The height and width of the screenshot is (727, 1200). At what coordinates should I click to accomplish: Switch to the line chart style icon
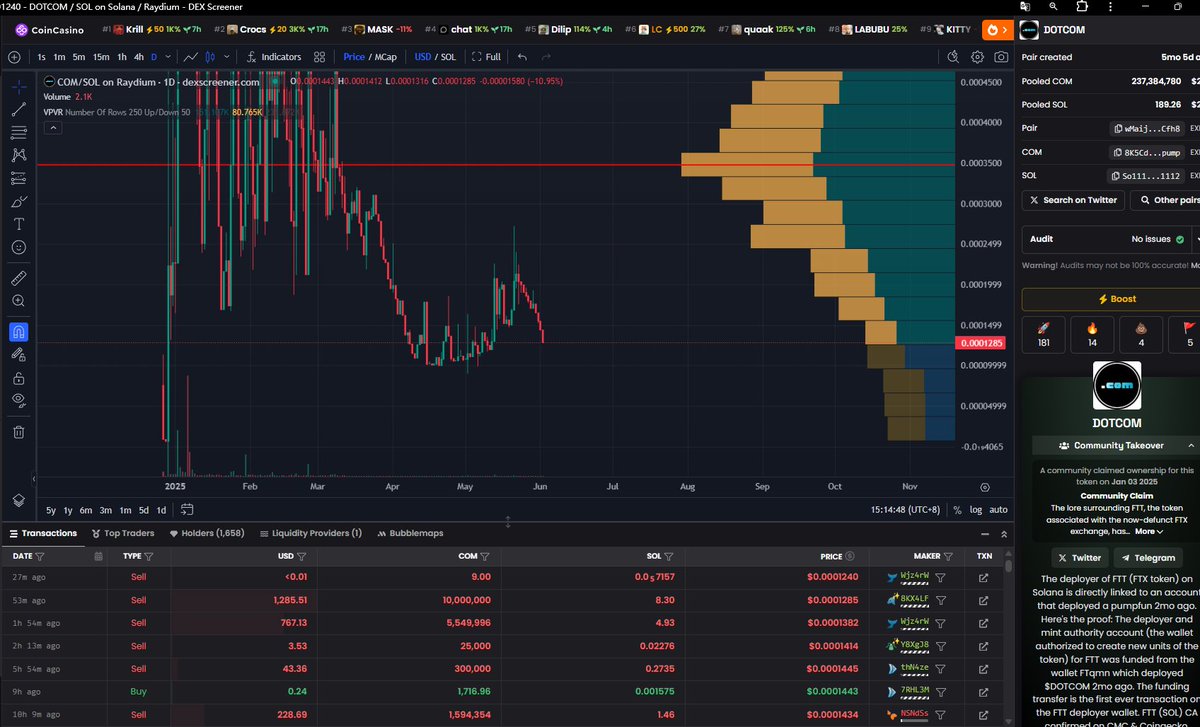tap(192, 57)
